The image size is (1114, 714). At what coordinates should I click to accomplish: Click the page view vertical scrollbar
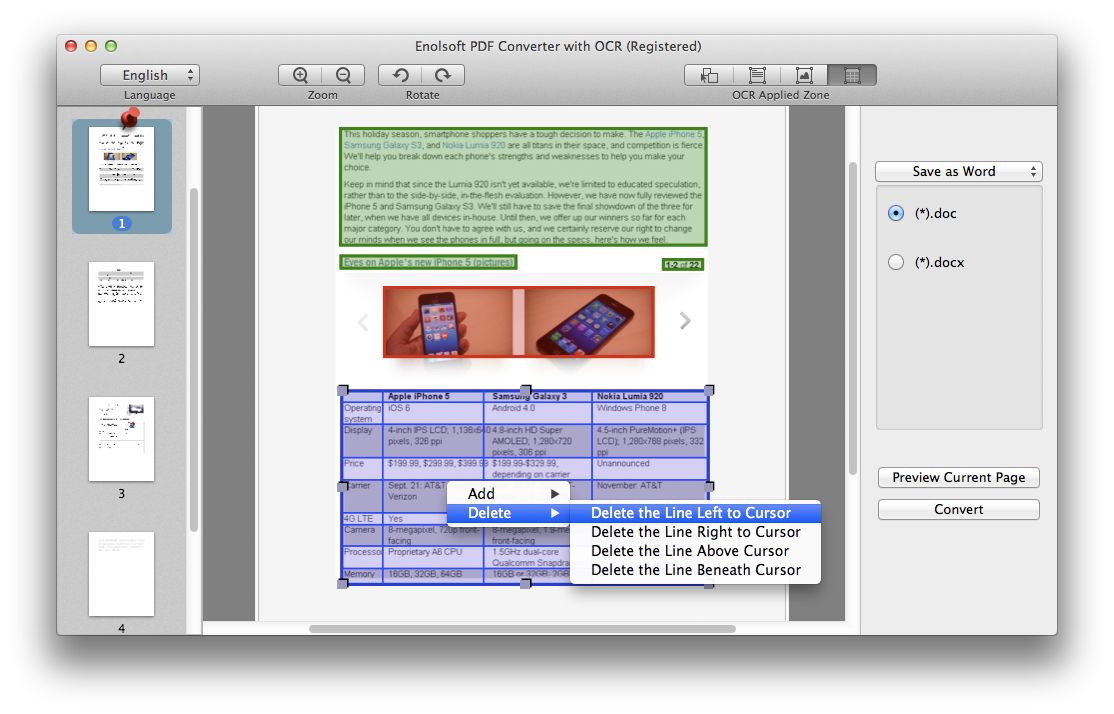[853, 318]
